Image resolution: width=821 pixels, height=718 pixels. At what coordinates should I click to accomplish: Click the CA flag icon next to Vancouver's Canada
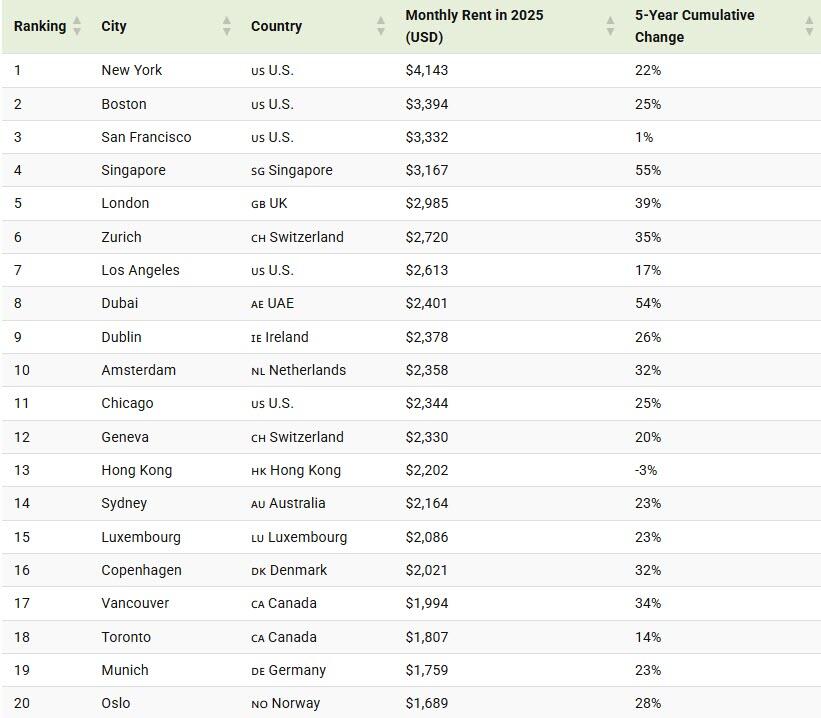pyautogui.click(x=260, y=603)
